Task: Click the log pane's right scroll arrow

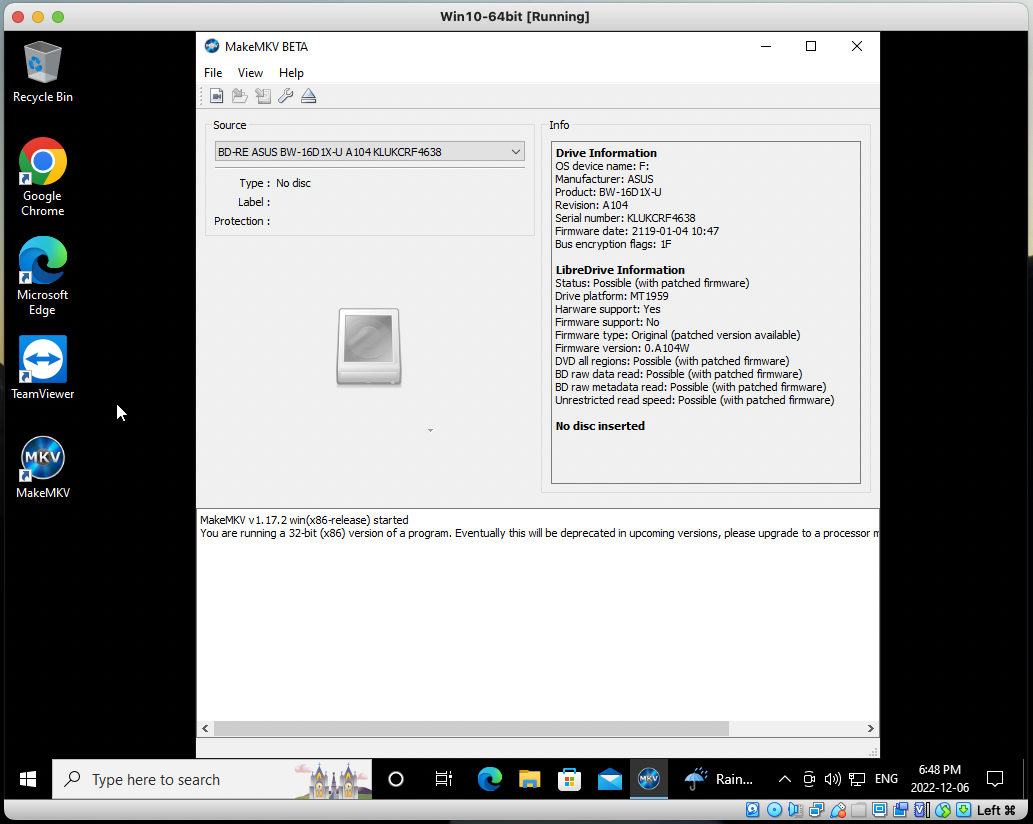Action: click(x=870, y=728)
